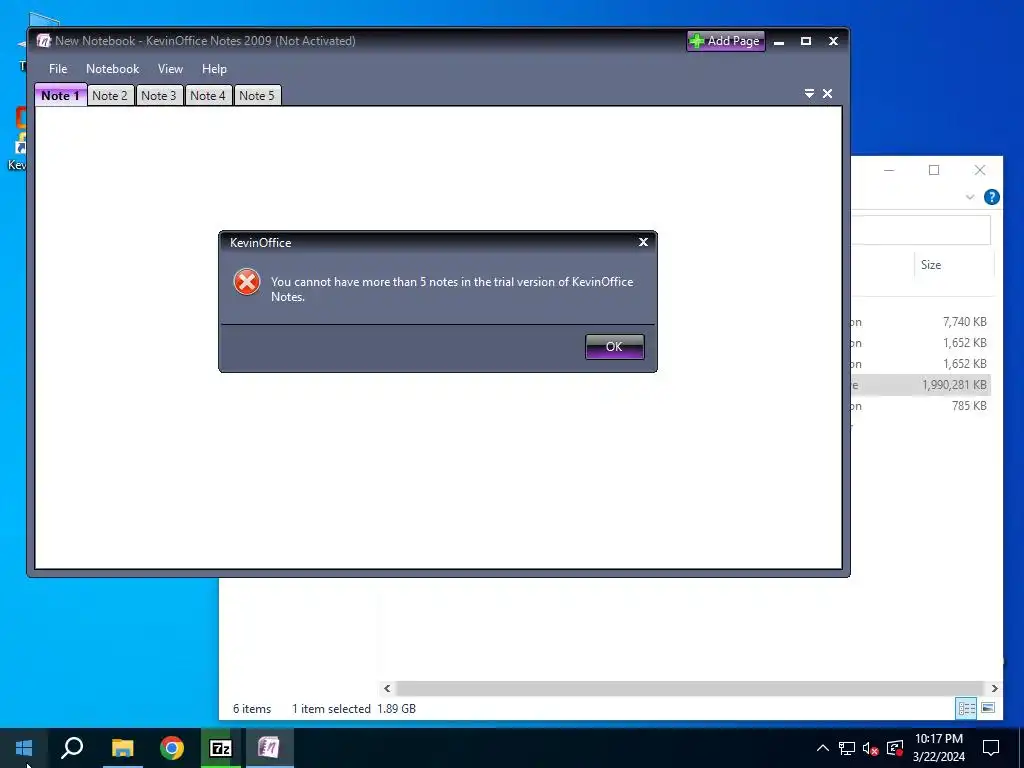Open the Help menu
Screen dimensions: 1024x768
[x=214, y=69]
